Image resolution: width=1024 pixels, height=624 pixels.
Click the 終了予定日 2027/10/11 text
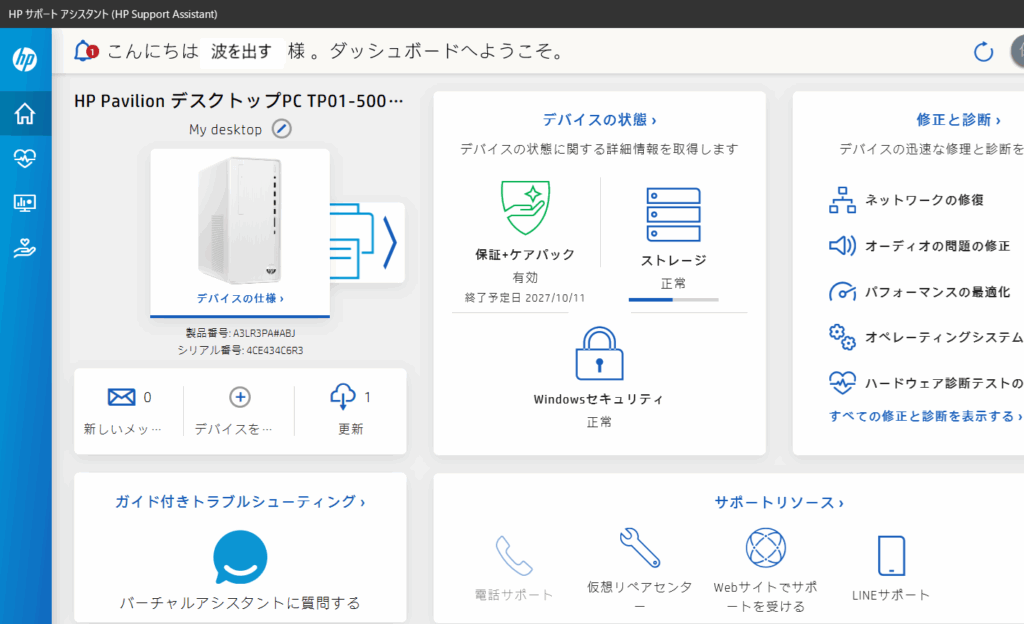[525, 298]
